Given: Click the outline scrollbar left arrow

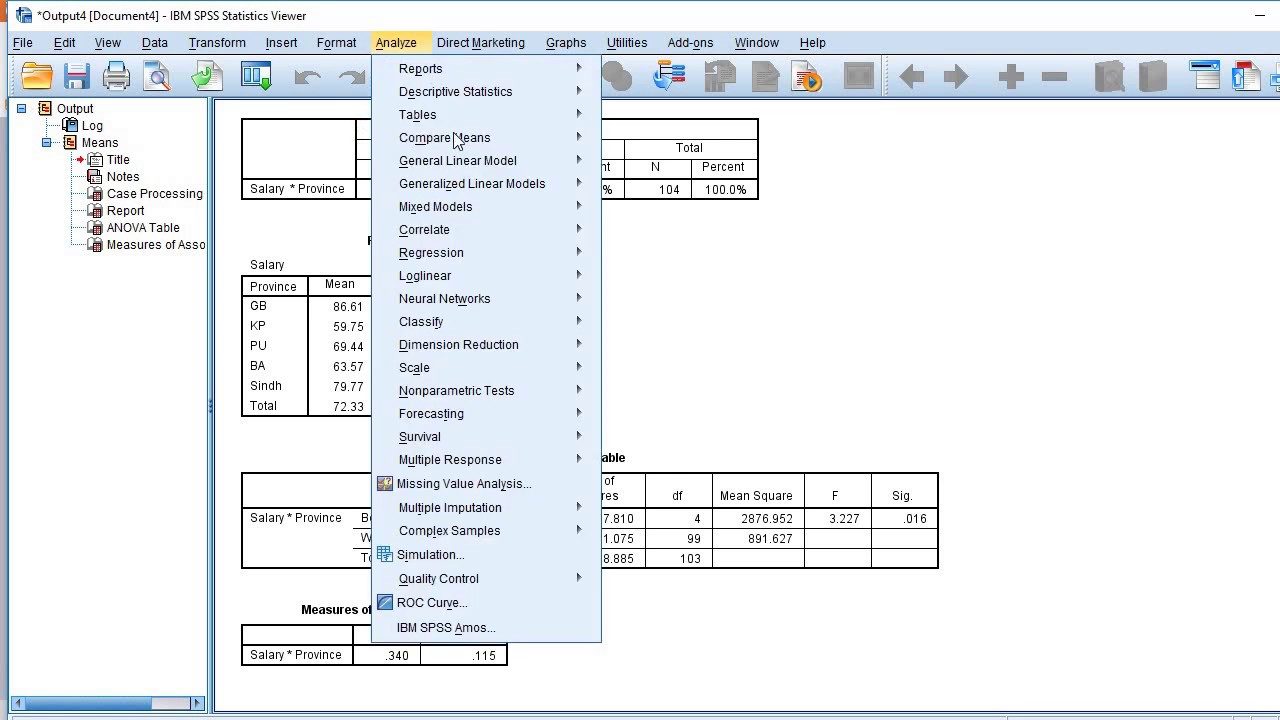Looking at the screenshot, I should (x=18, y=703).
